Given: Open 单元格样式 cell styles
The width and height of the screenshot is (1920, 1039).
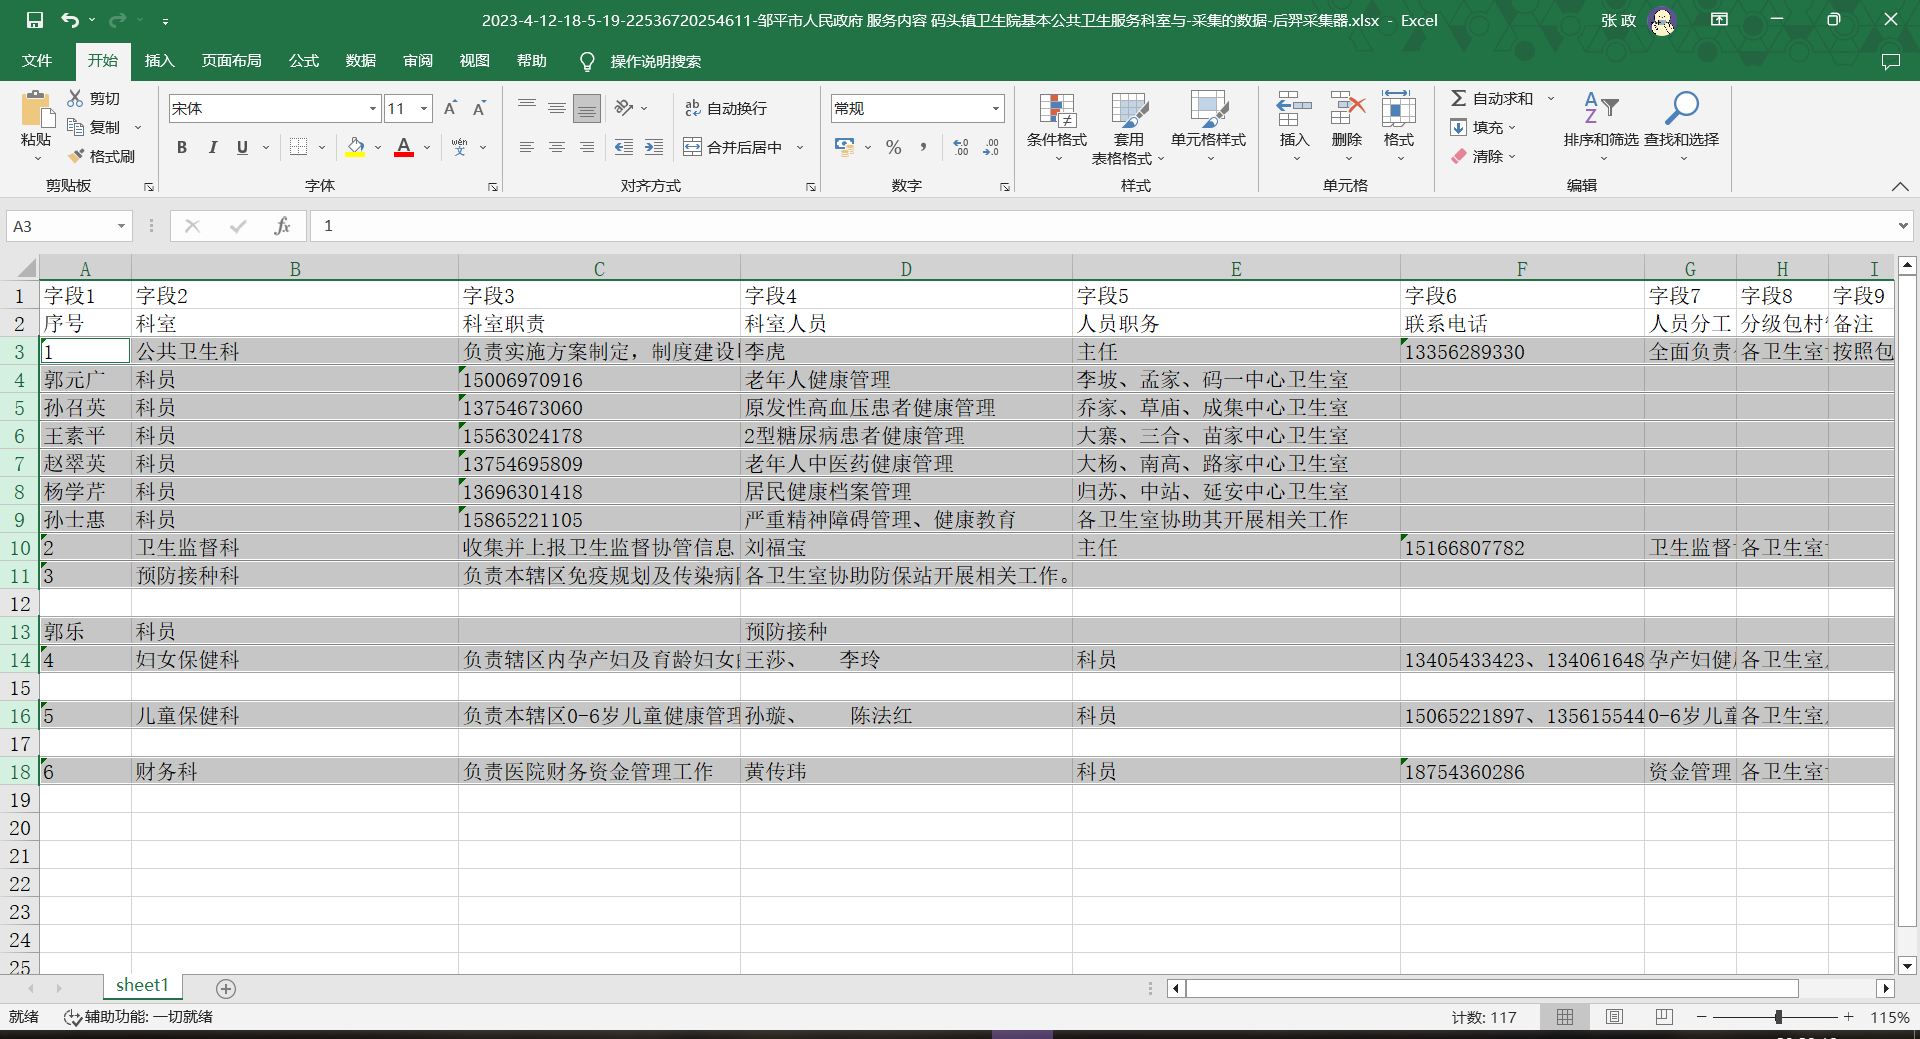Looking at the screenshot, I should coord(1208,128).
